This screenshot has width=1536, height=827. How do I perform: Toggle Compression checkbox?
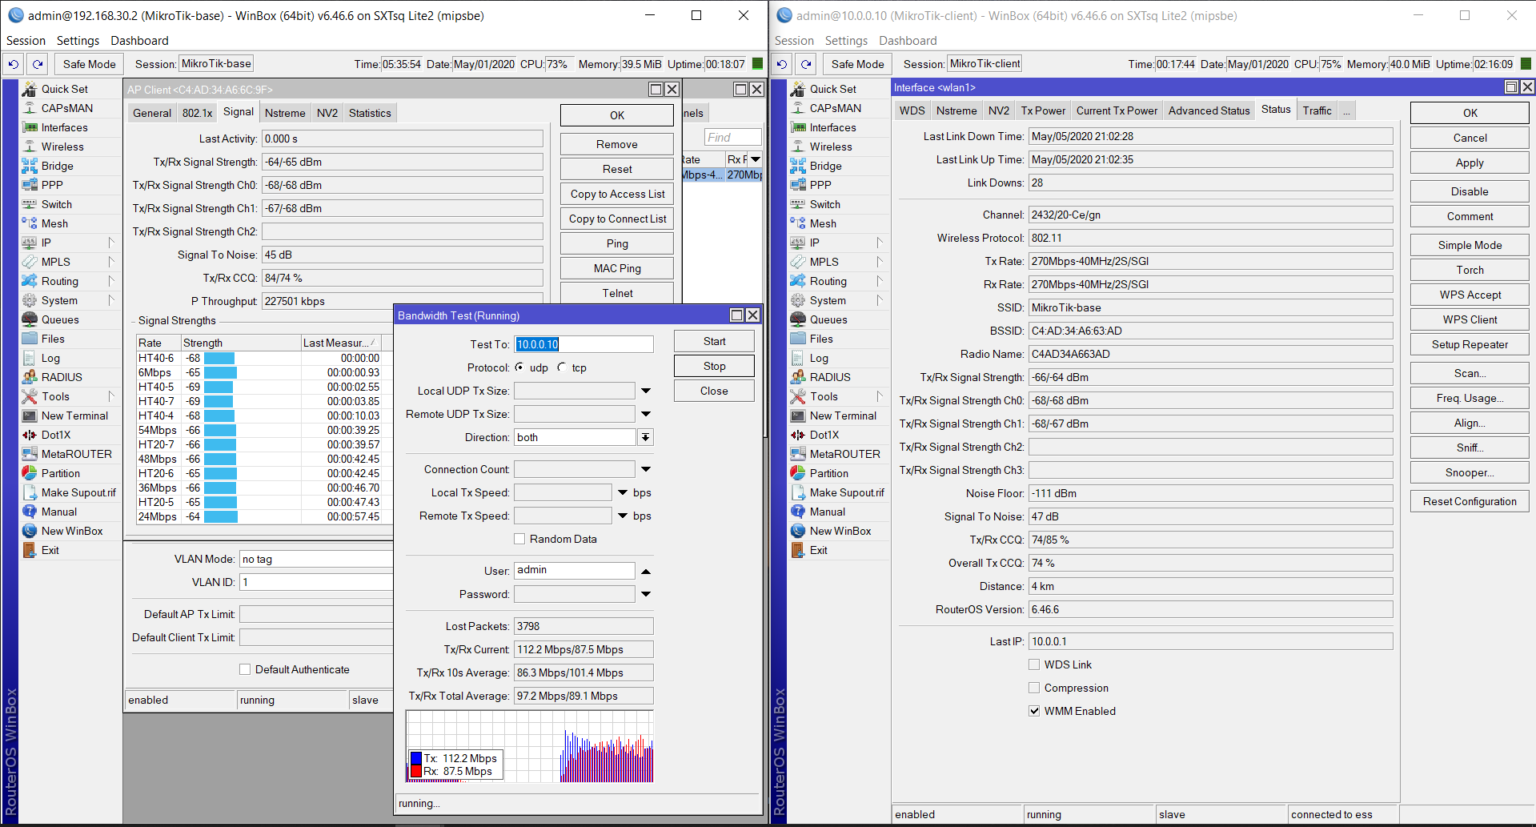click(1034, 688)
